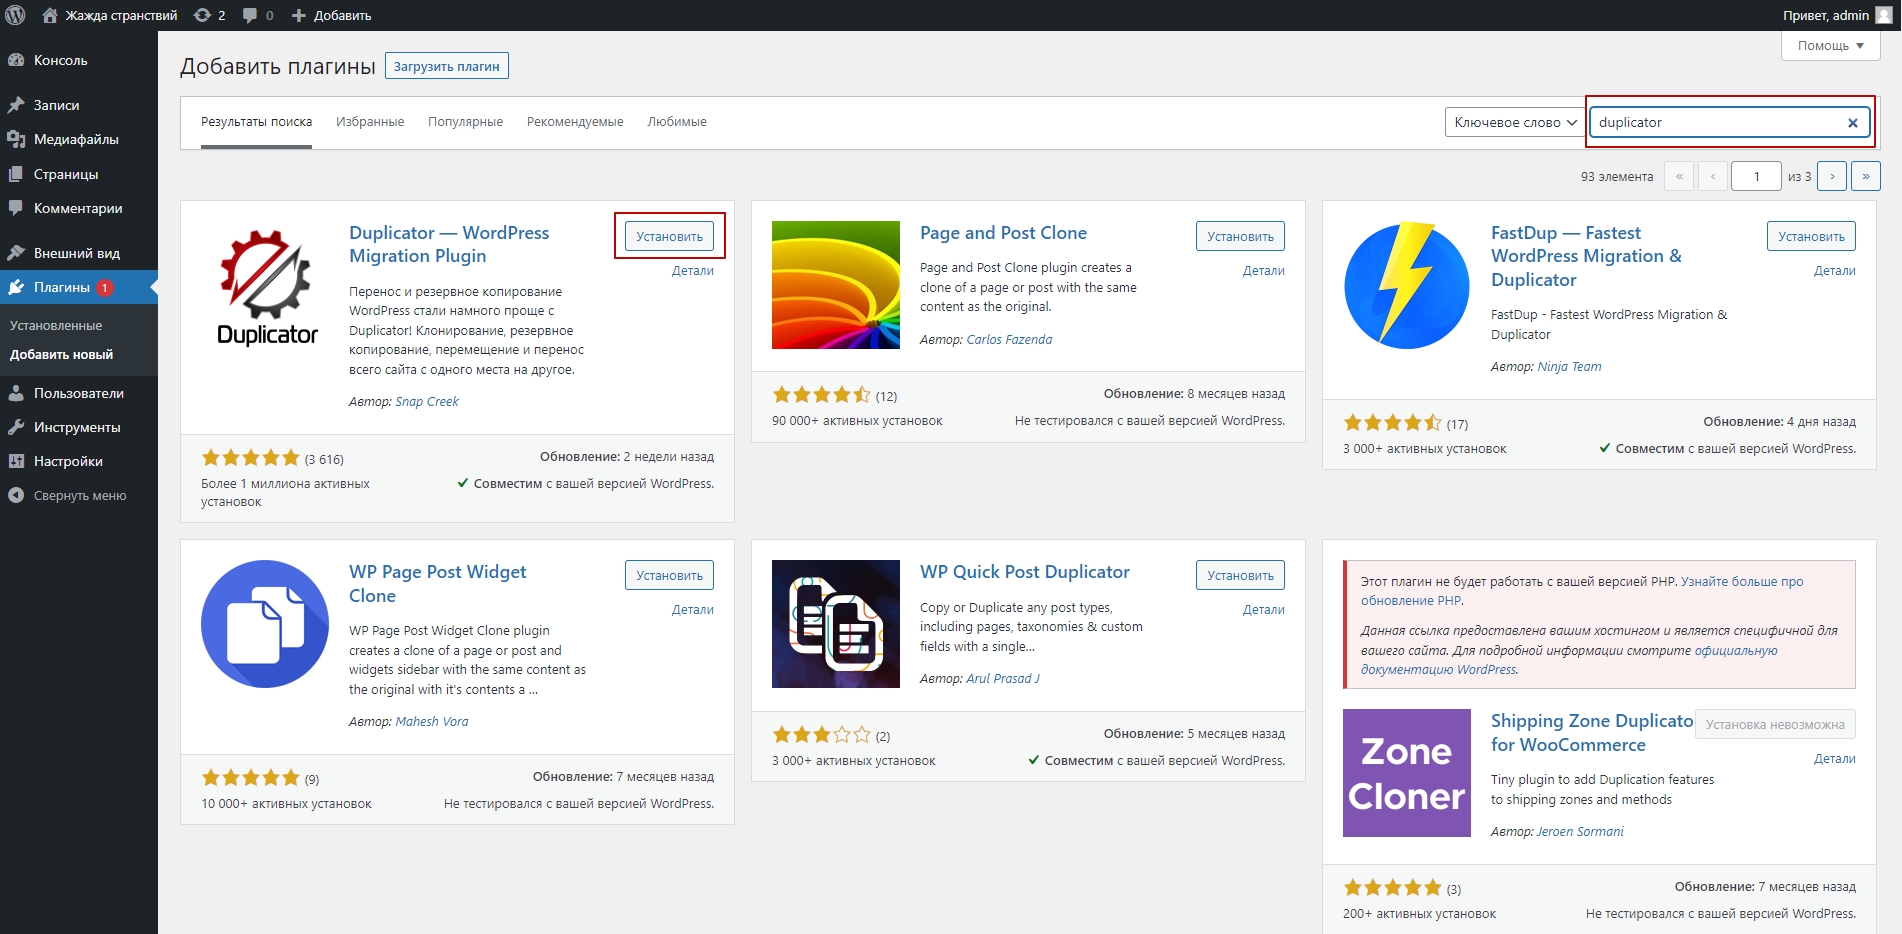Viewport: 1902px width, 934px height.
Task: Jump to last page of results
Action: [x=1866, y=176]
